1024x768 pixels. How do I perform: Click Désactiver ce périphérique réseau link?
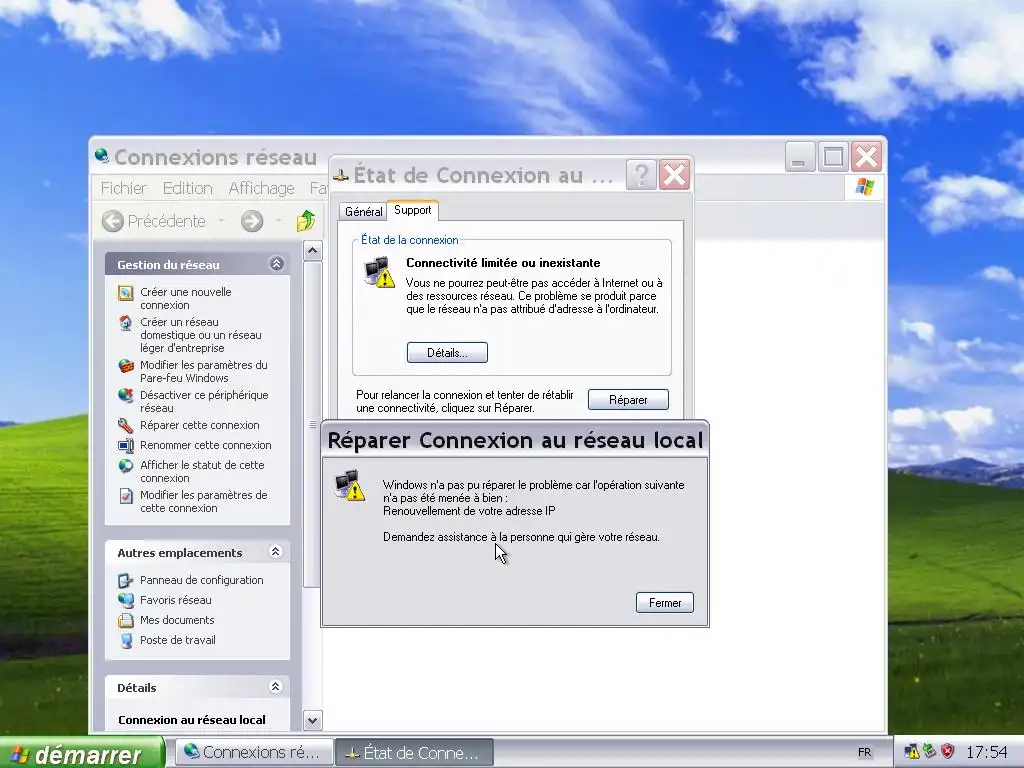[x=204, y=402]
